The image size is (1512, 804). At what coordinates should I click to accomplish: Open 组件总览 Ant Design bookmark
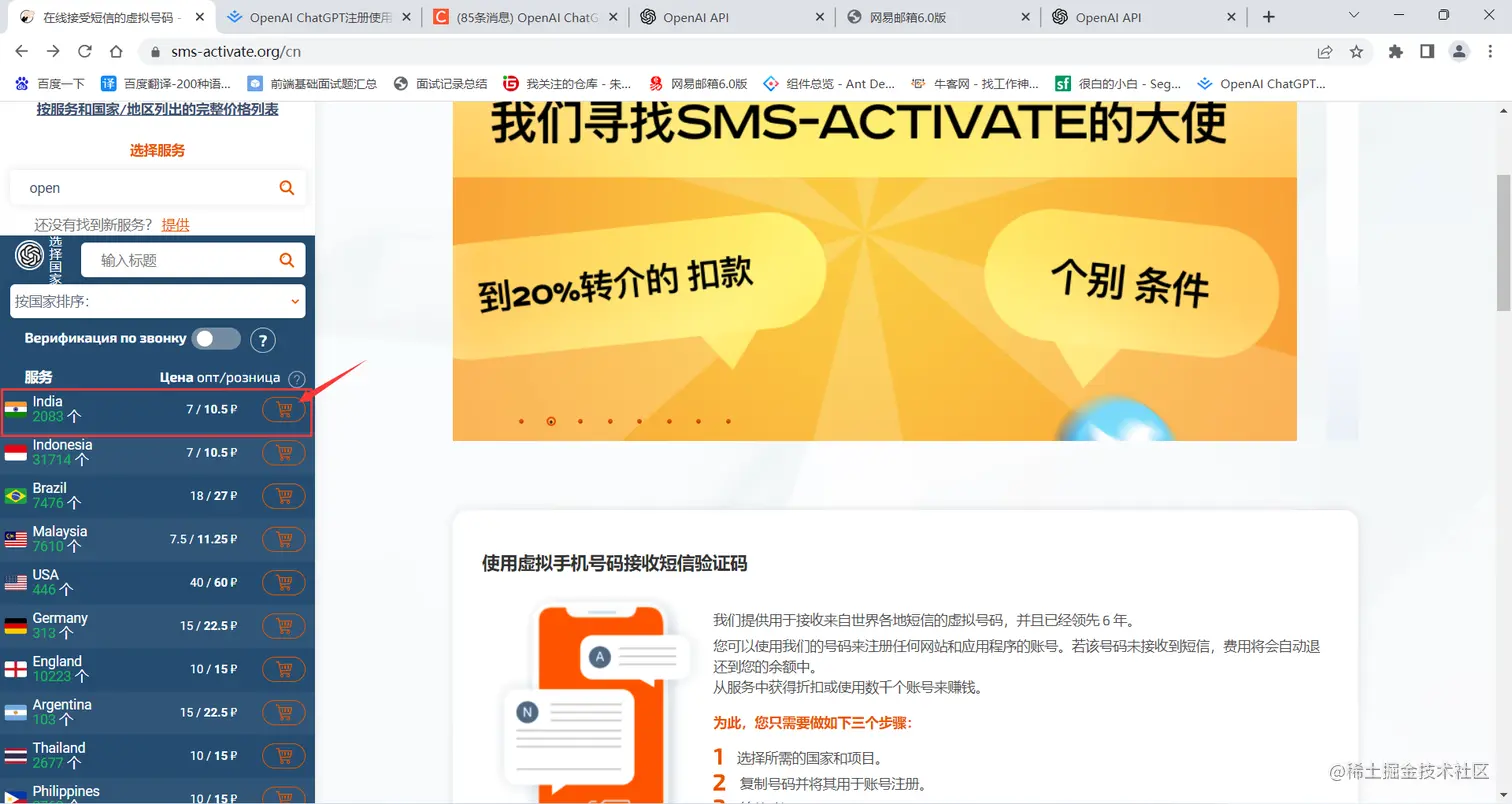pos(830,84)
